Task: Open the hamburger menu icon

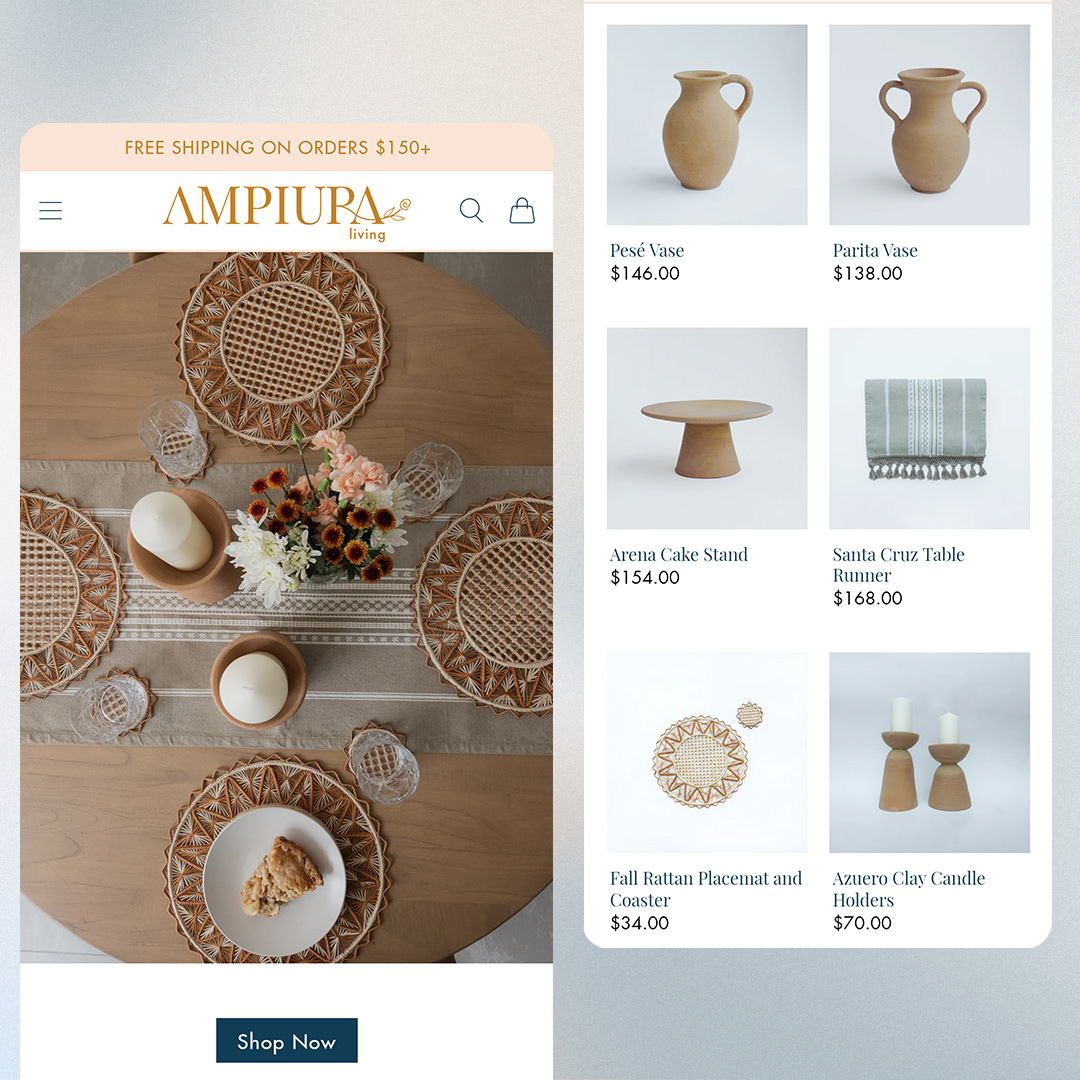Action: [x=50, y=211]
